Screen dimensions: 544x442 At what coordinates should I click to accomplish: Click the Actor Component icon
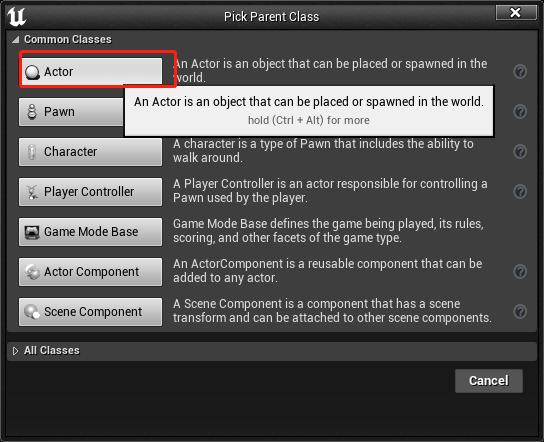[x=32, y=272]
